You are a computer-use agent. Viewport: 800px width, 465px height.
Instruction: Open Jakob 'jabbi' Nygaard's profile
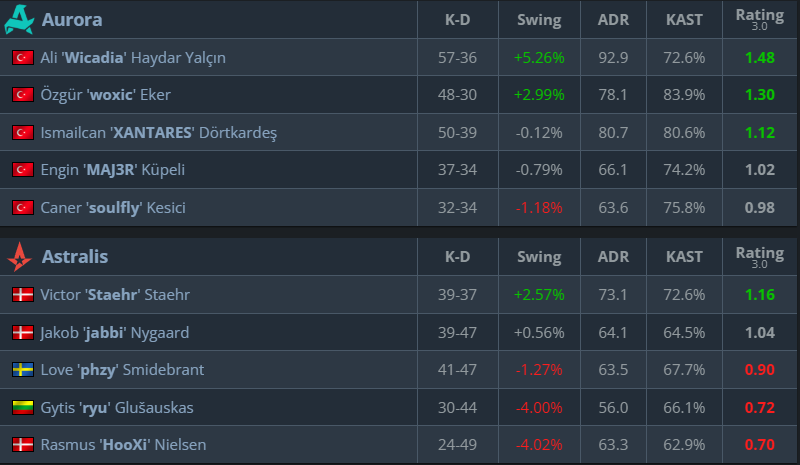pos(115,333)
